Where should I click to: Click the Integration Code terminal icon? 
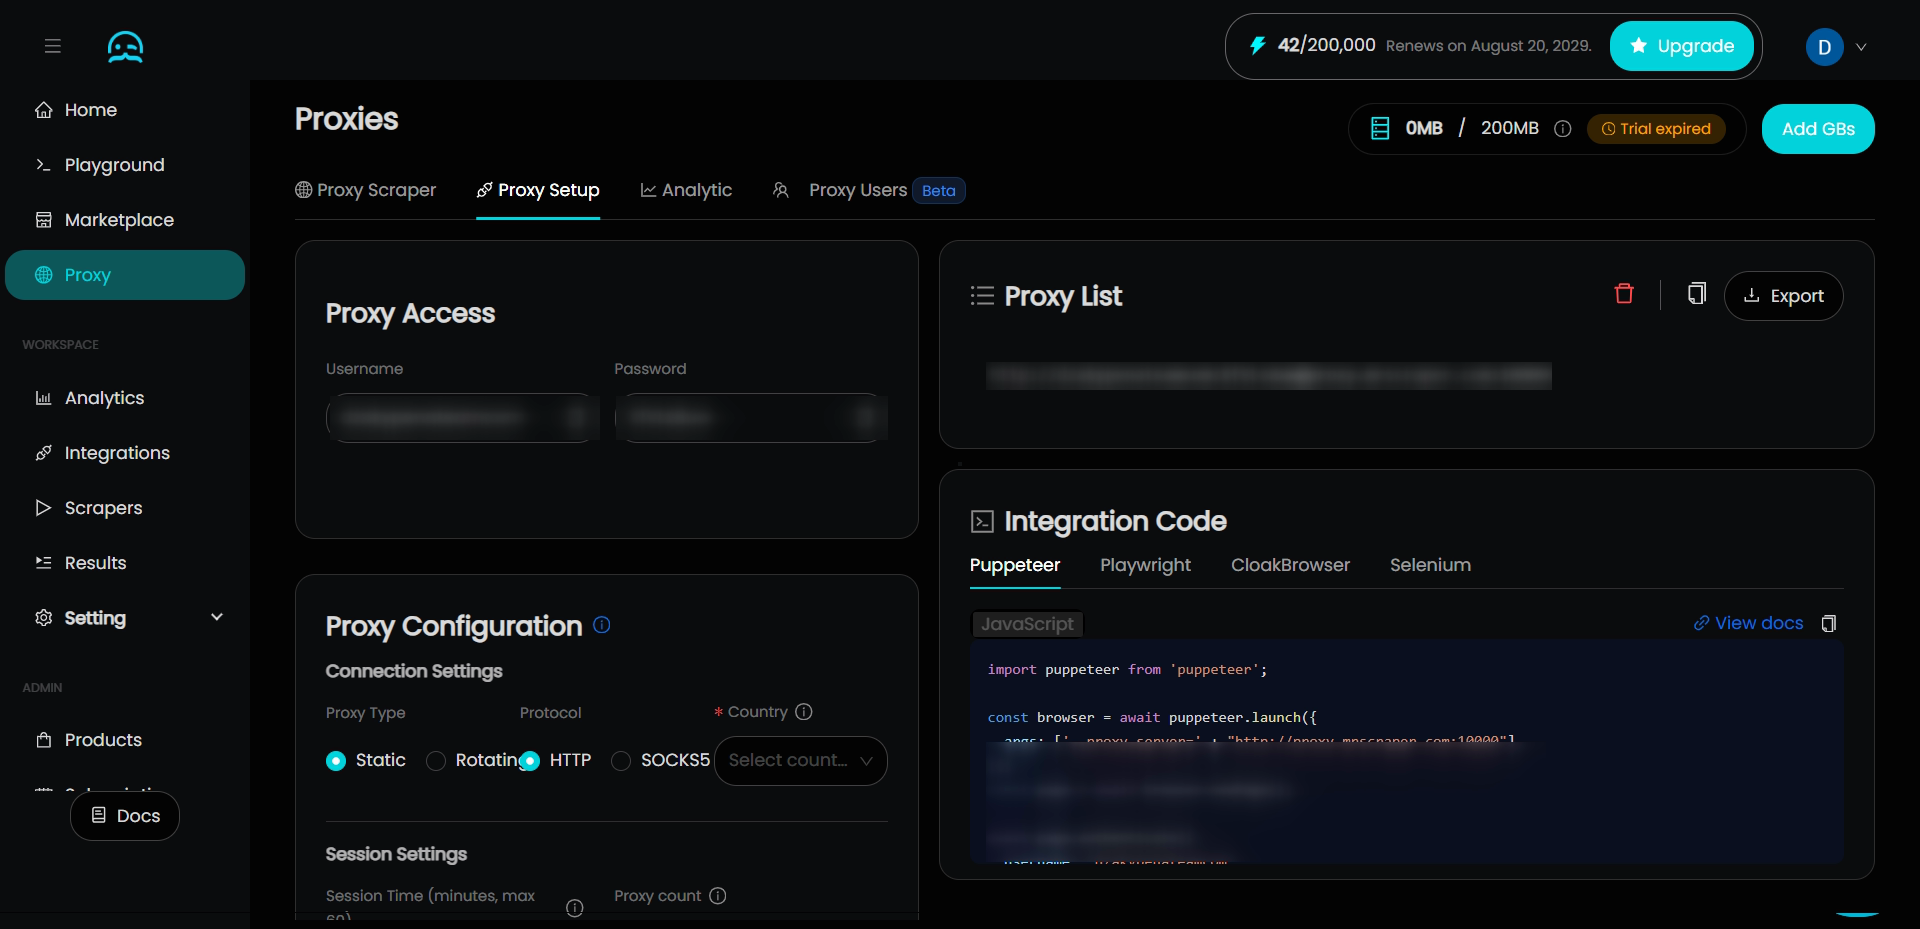tap(982, 521)
